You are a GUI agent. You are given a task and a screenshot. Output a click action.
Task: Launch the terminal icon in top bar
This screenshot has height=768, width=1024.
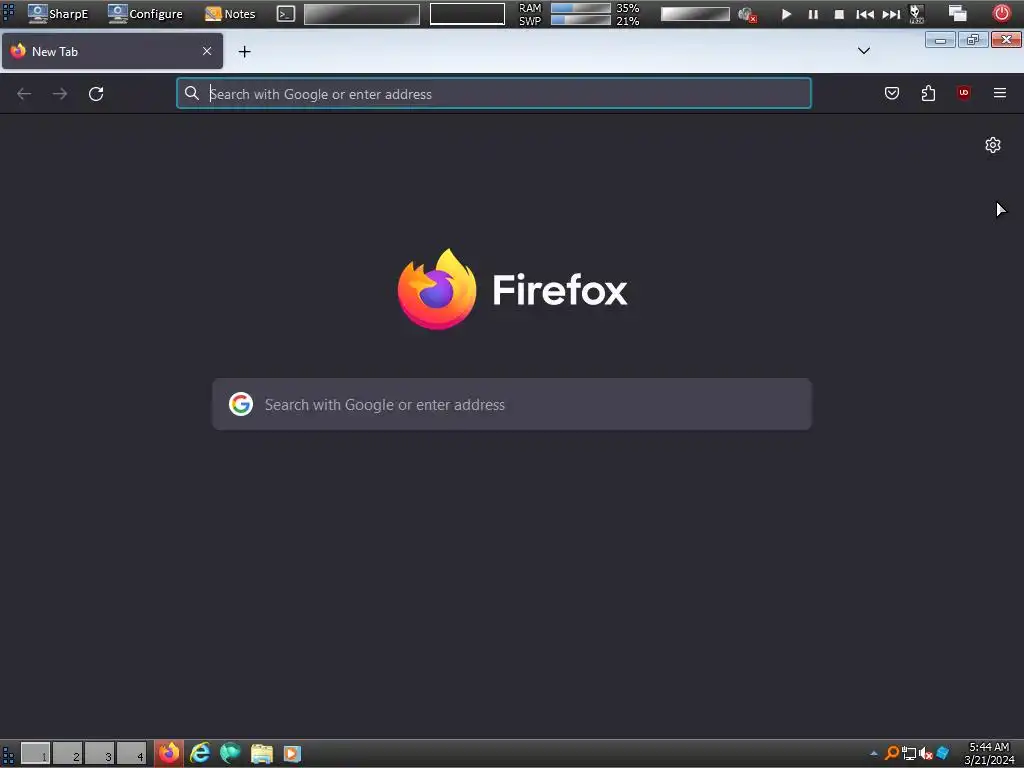click(x=285, y=14)
